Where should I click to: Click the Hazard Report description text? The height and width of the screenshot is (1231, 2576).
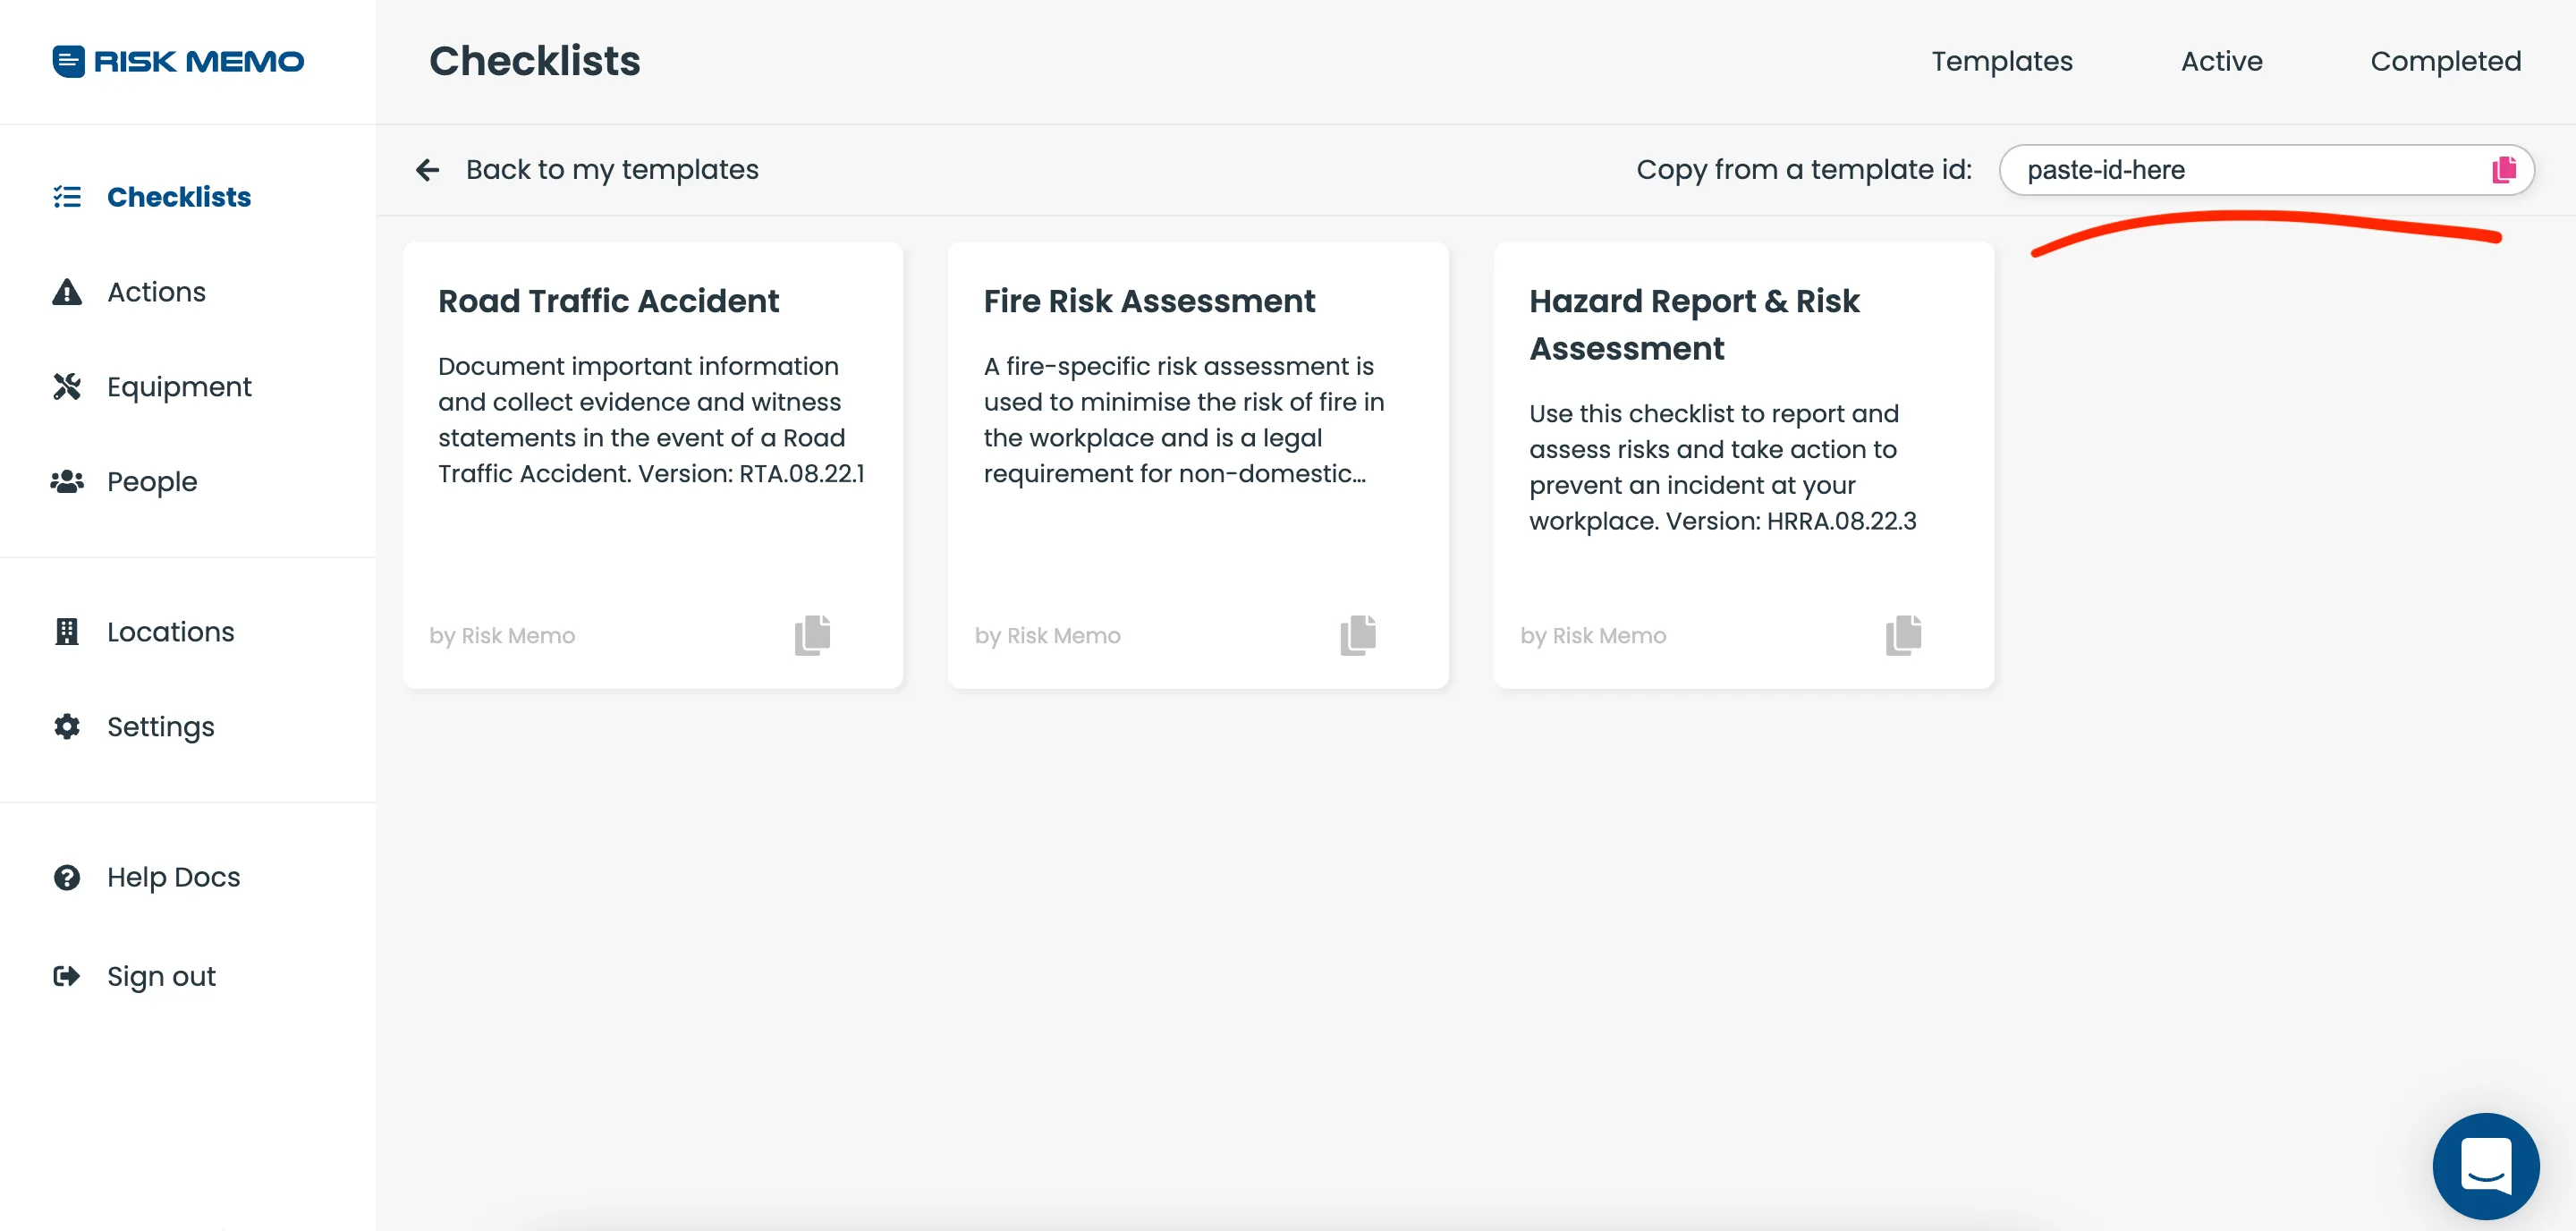click(1722, 468)
